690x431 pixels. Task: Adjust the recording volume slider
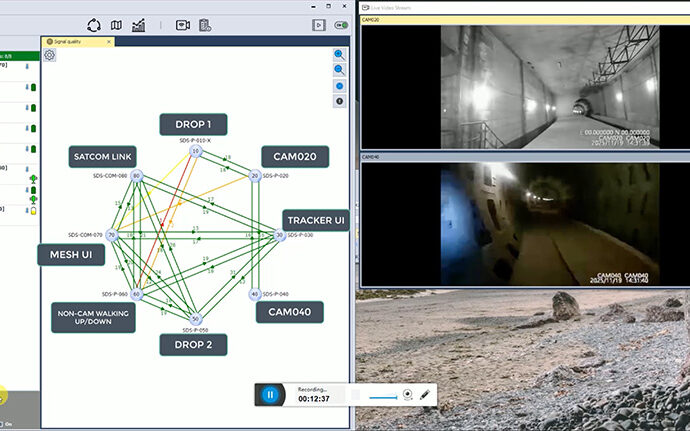pyautogui.click(x=384, y=396)
